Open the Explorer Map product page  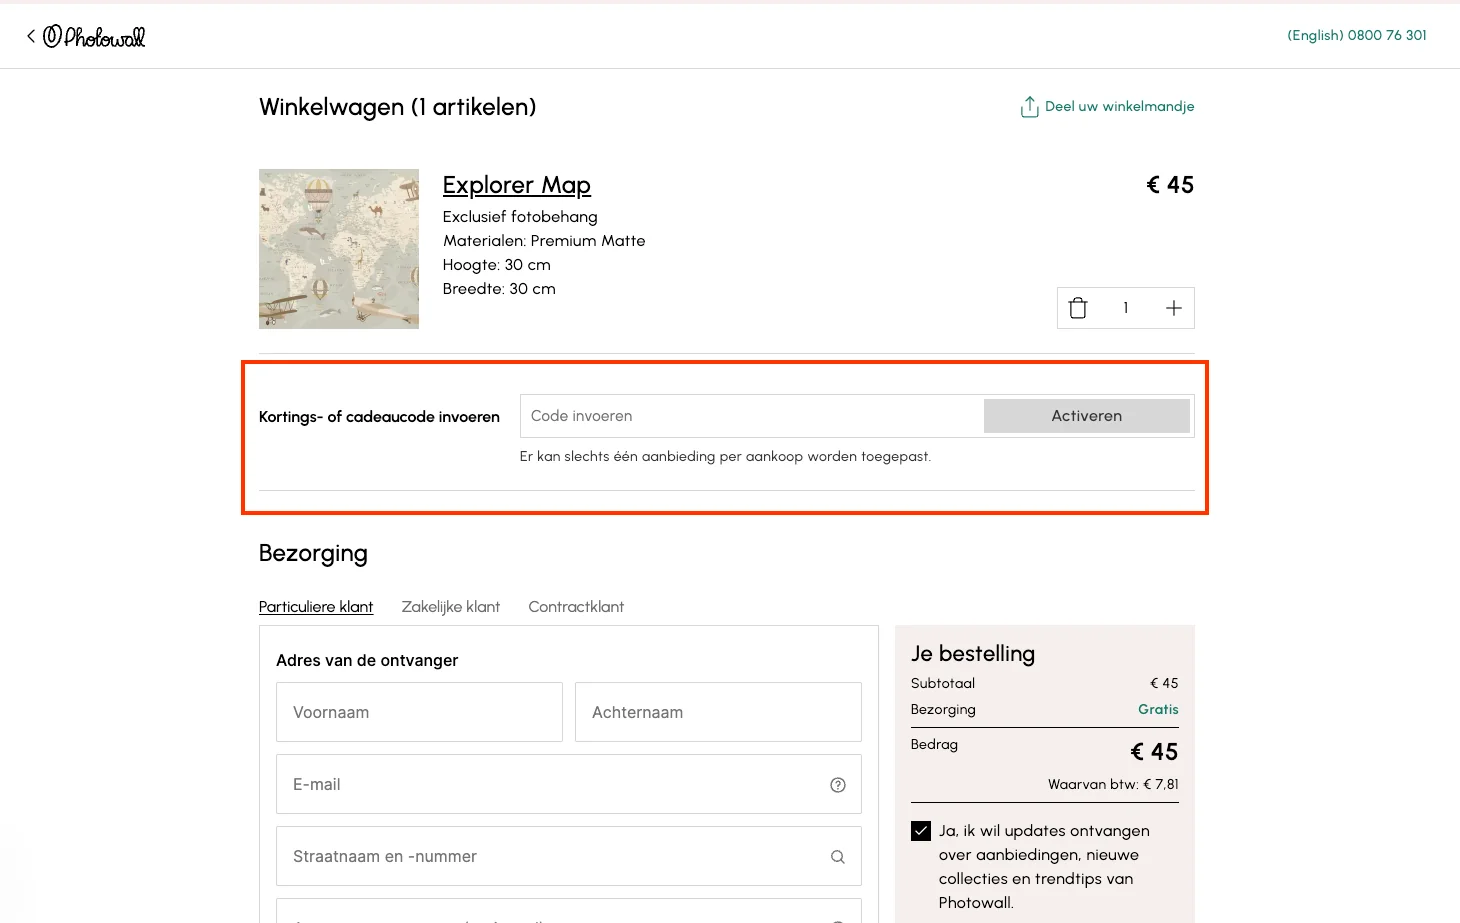pyautogui.click(x=516, y=185)
